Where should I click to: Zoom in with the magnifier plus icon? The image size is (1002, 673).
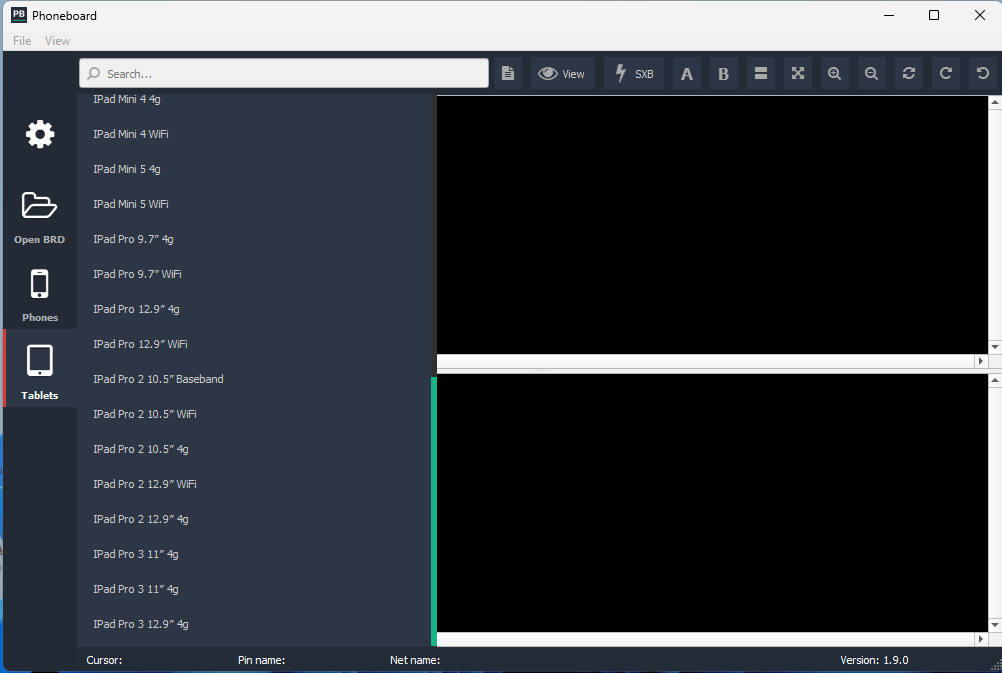coord(834,73)
